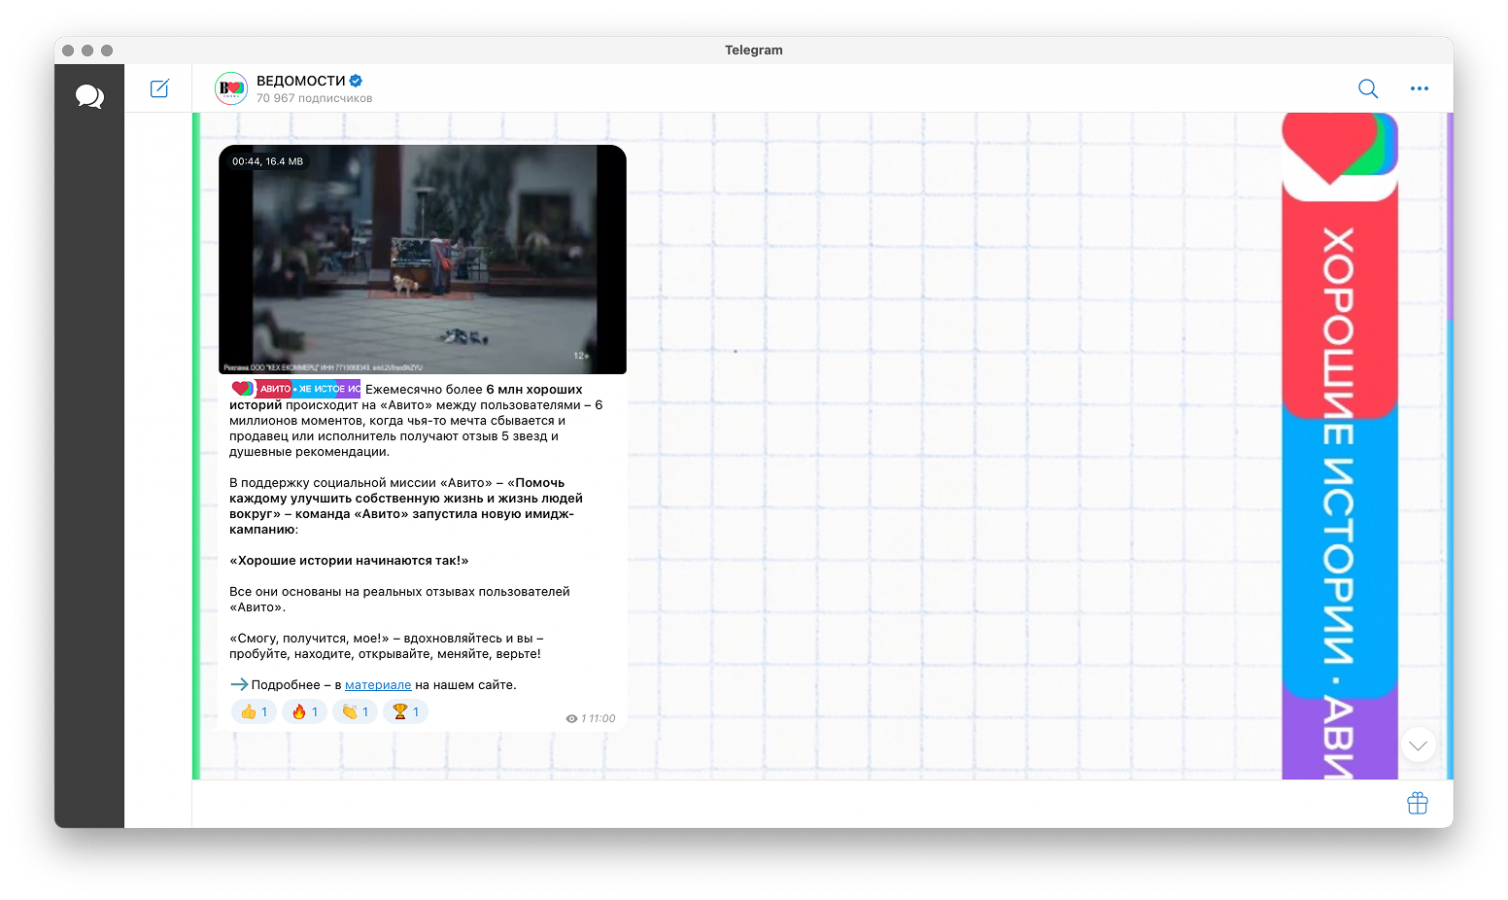Click the blue verified badge beside ВЕДОМОСТИ
The image size is (1508, 900).
(356, 81)
